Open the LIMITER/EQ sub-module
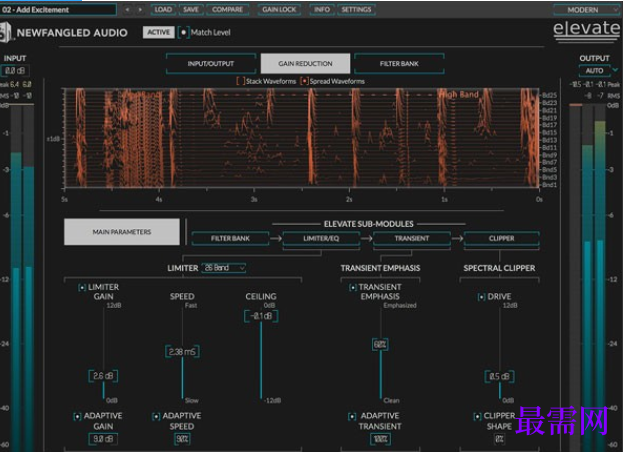The width and height of the screenshot is (627, 452). (x=321, y=238)
